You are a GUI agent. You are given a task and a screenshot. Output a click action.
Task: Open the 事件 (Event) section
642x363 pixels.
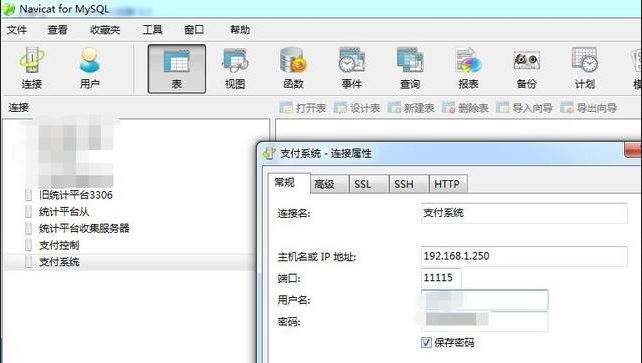[352, 69]
